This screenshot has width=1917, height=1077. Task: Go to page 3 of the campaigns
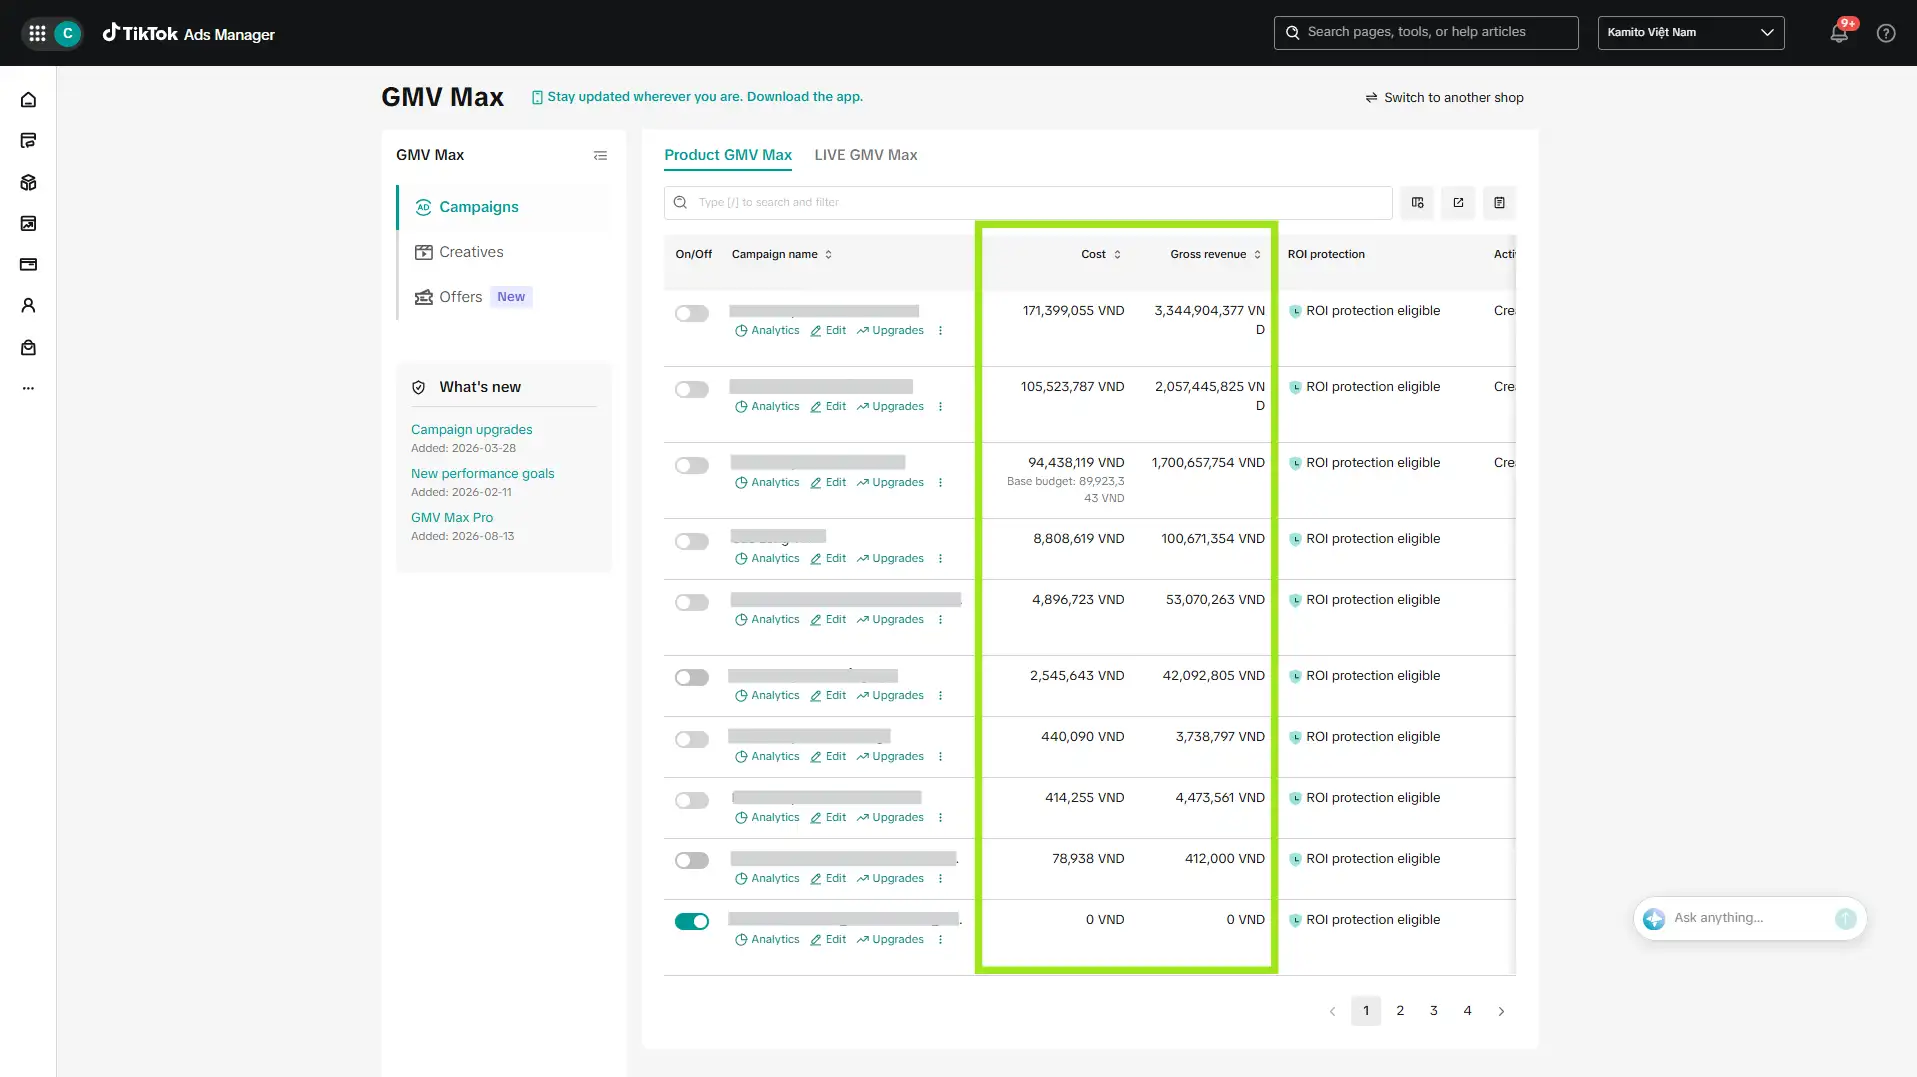[1433, 1011]
